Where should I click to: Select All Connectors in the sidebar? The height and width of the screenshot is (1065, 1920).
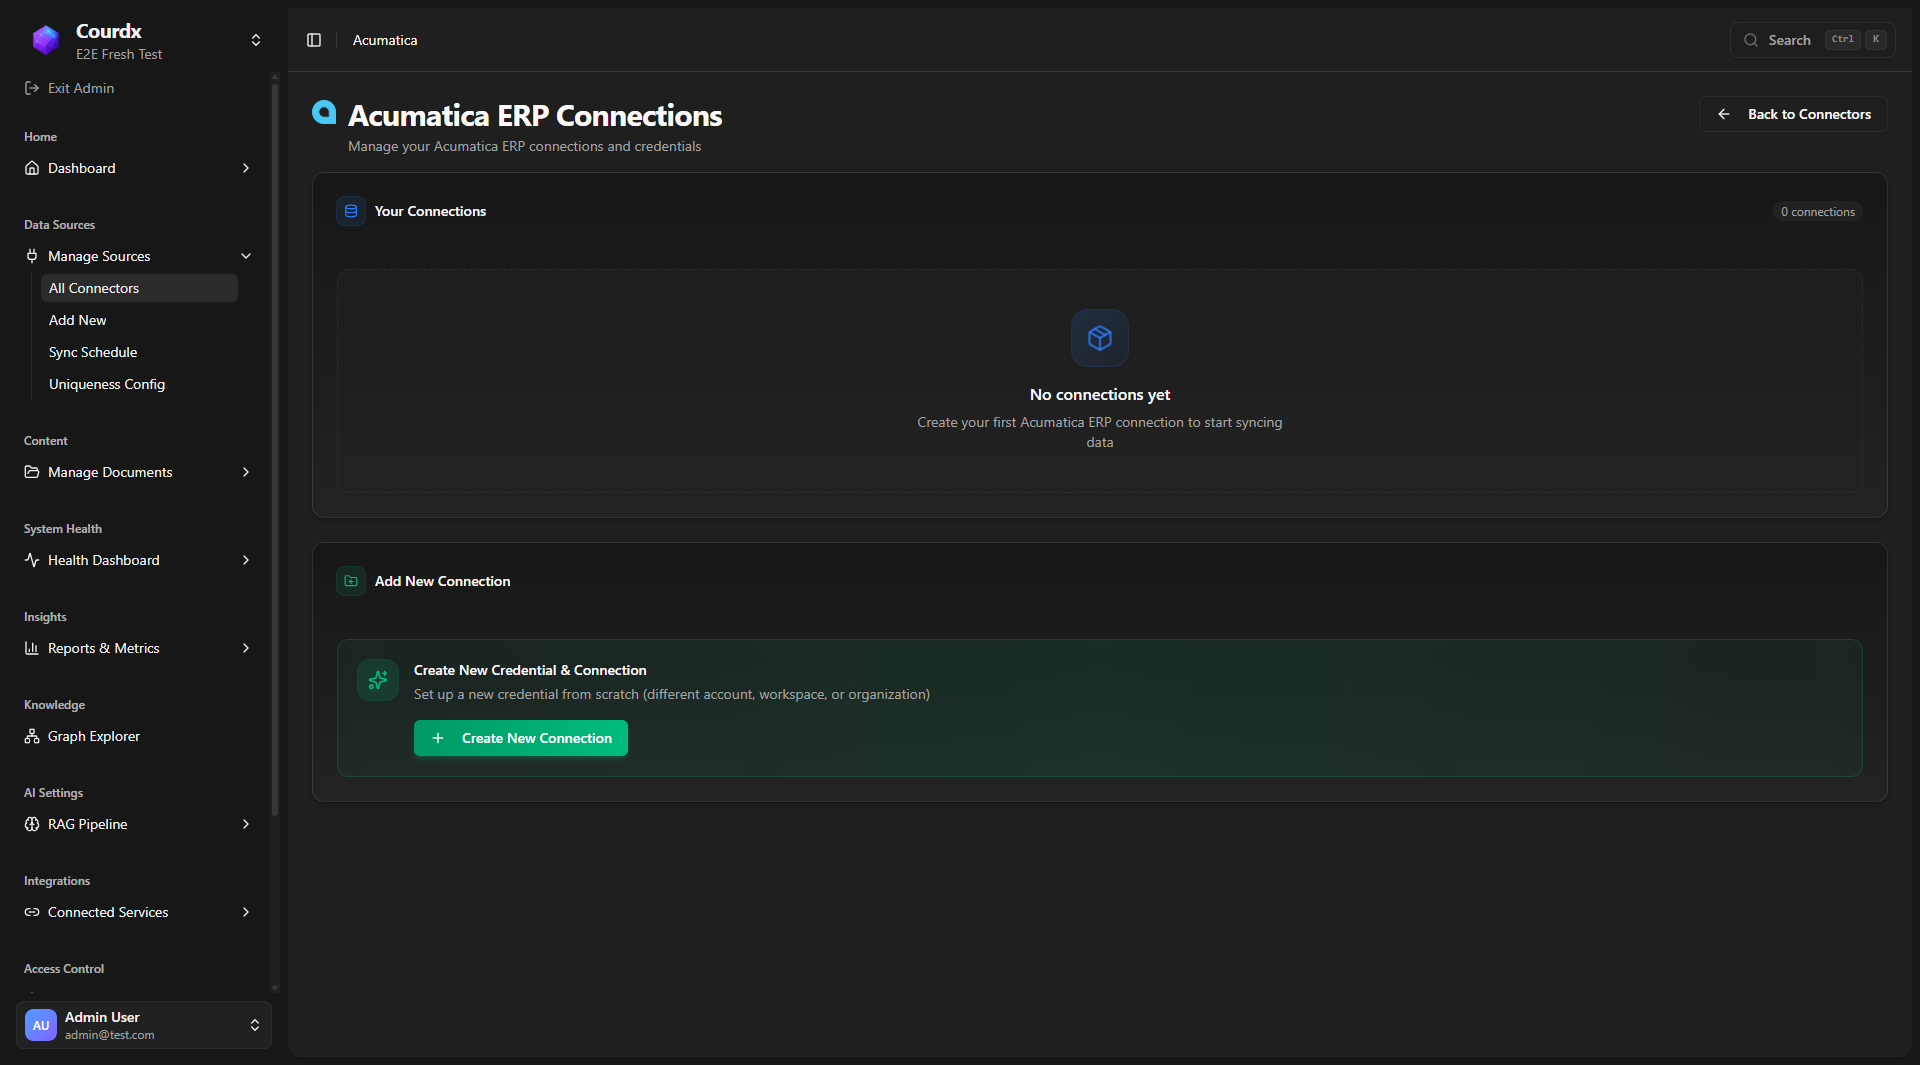93,288
